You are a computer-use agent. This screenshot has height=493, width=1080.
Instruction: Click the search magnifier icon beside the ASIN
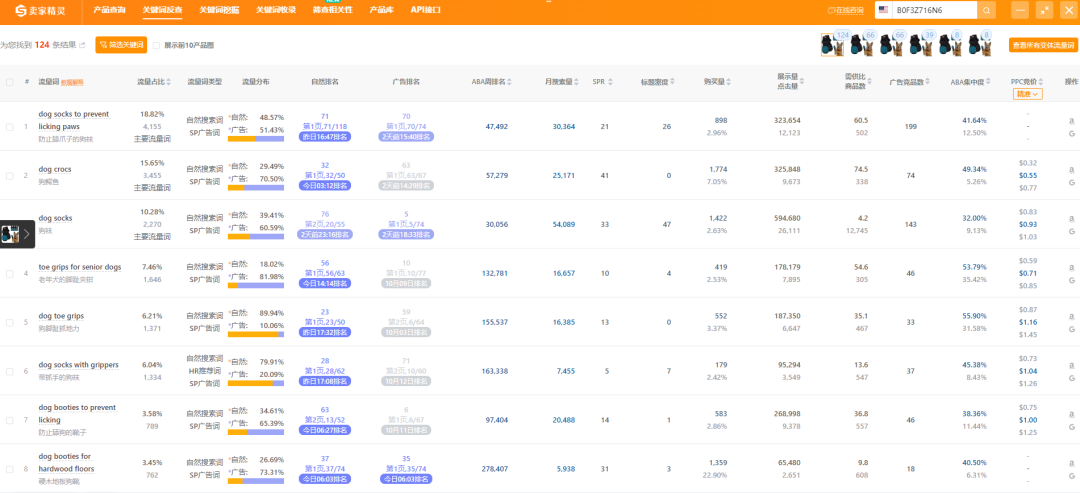point(986,10)
